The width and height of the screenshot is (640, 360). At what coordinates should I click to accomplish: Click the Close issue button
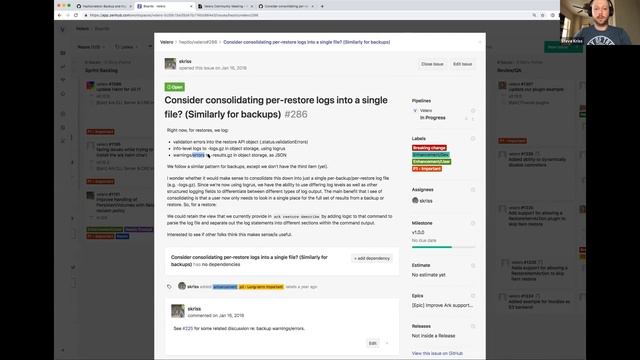pyautogui.click(x=432, y=64)
